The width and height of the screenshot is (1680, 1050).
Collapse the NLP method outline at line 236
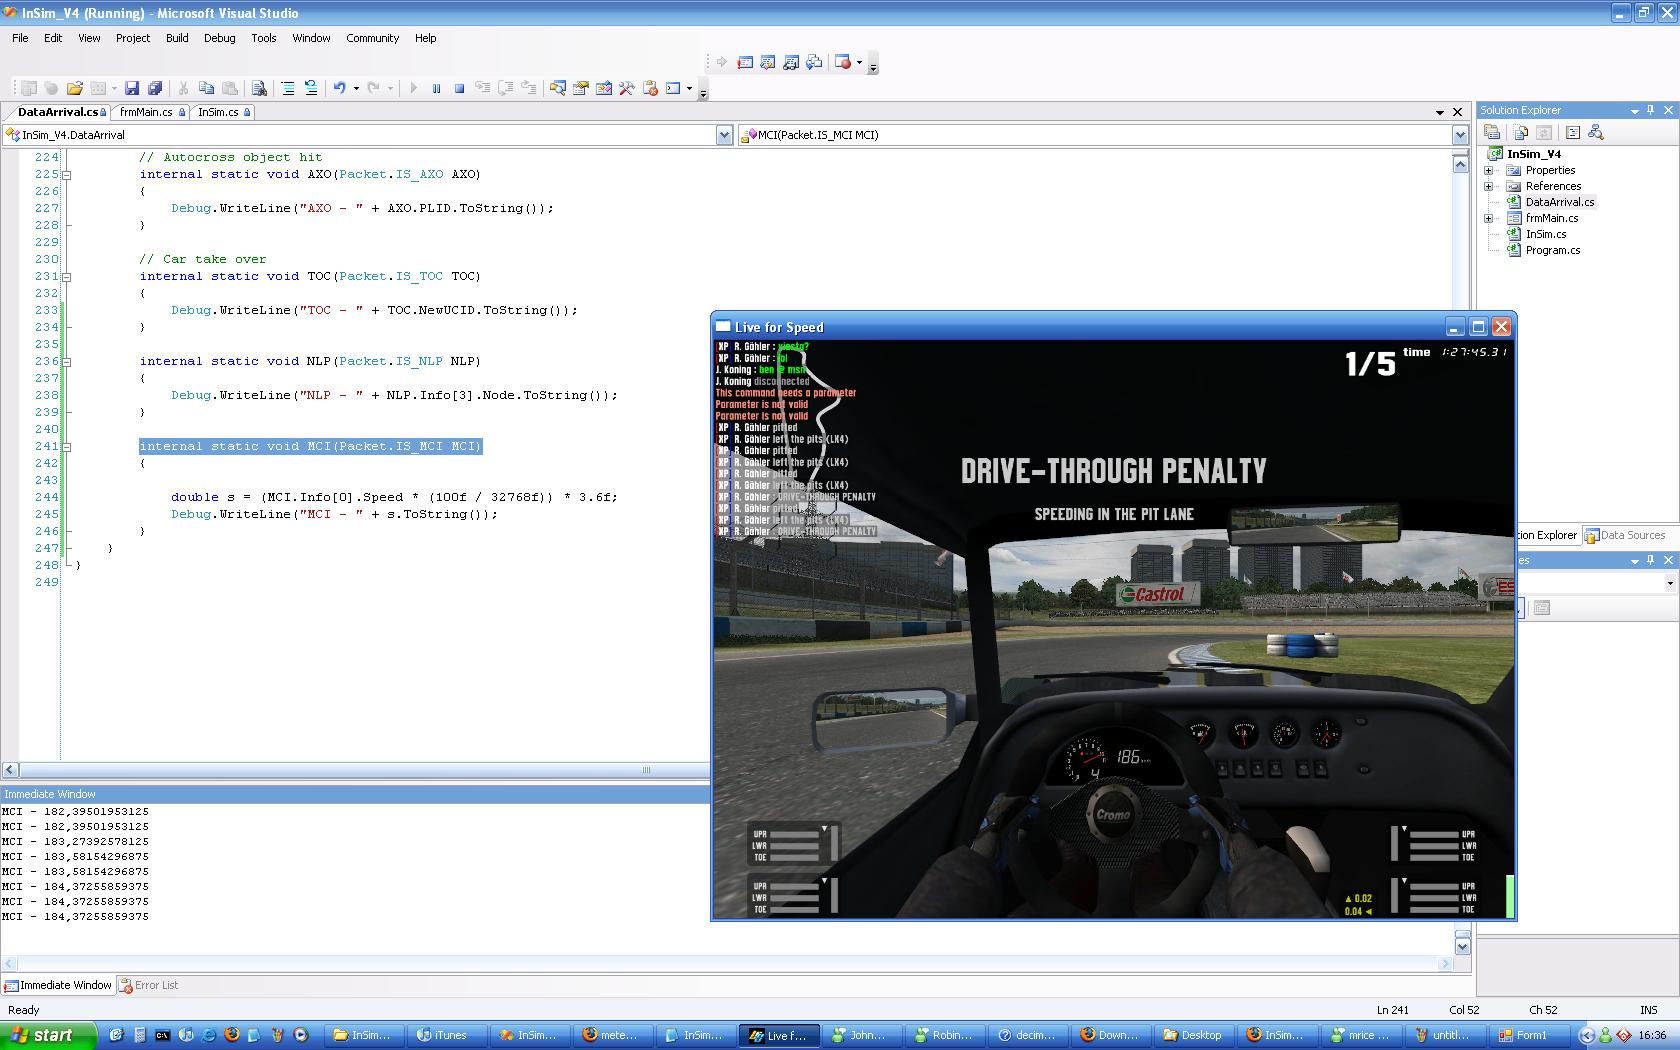[66, 361]
